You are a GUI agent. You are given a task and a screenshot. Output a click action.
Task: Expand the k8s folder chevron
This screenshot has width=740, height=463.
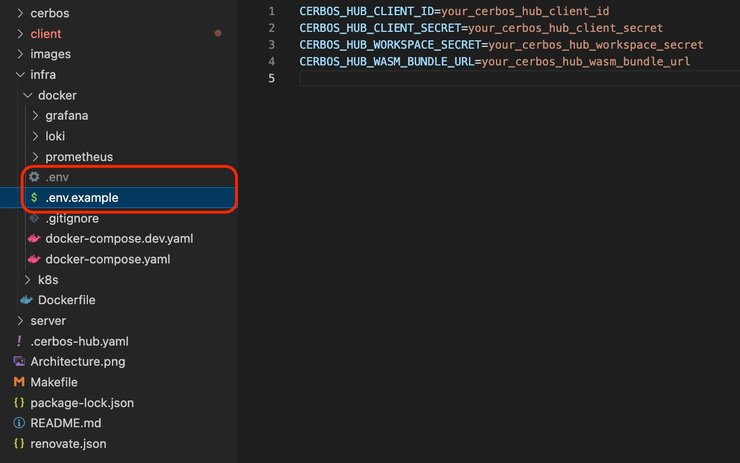(27, 280)
